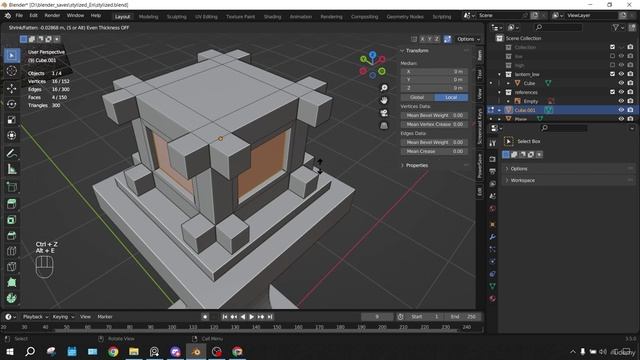Viewport: 640px width, 360px height.
Task: Select the Annotate tool
Action: [12, 153]
